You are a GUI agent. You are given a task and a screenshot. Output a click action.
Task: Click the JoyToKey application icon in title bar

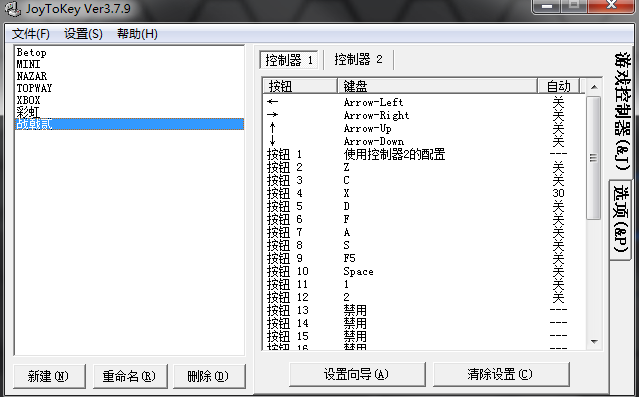point(13,9)
